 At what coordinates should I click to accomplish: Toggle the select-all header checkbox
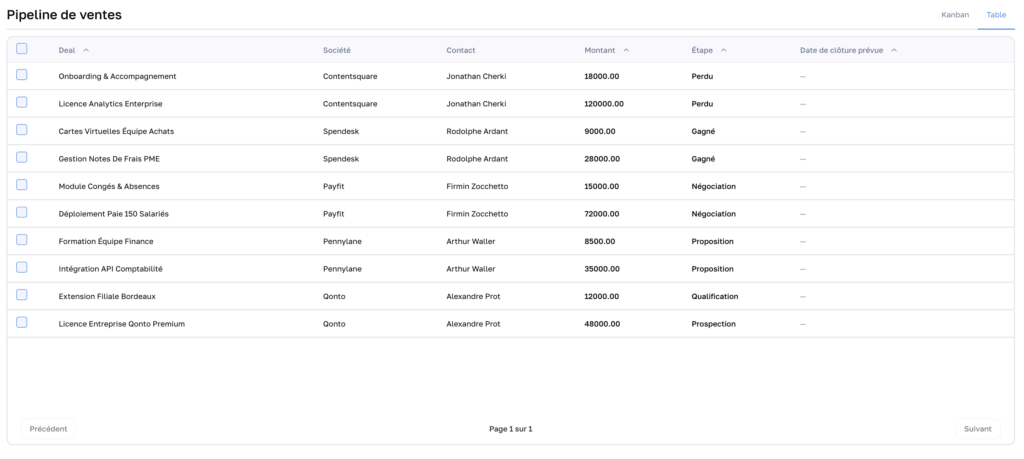coord(22,49)
